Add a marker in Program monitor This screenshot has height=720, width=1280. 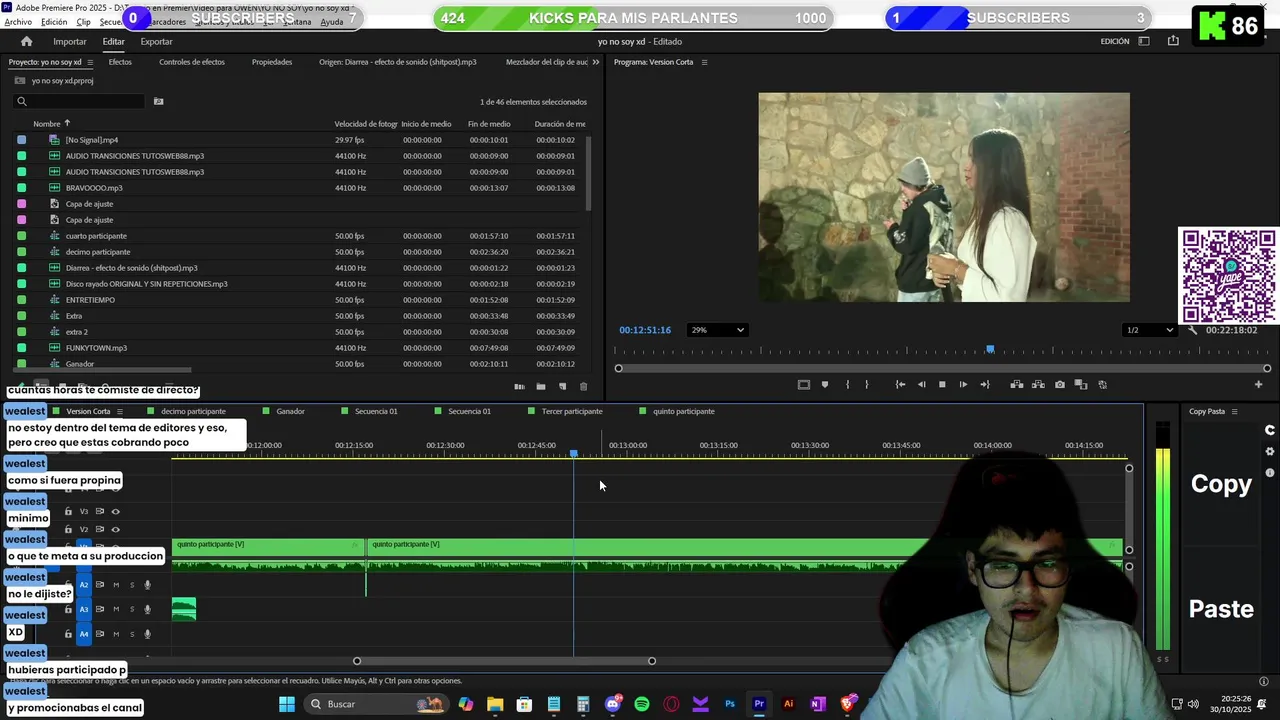coord(825,384)
